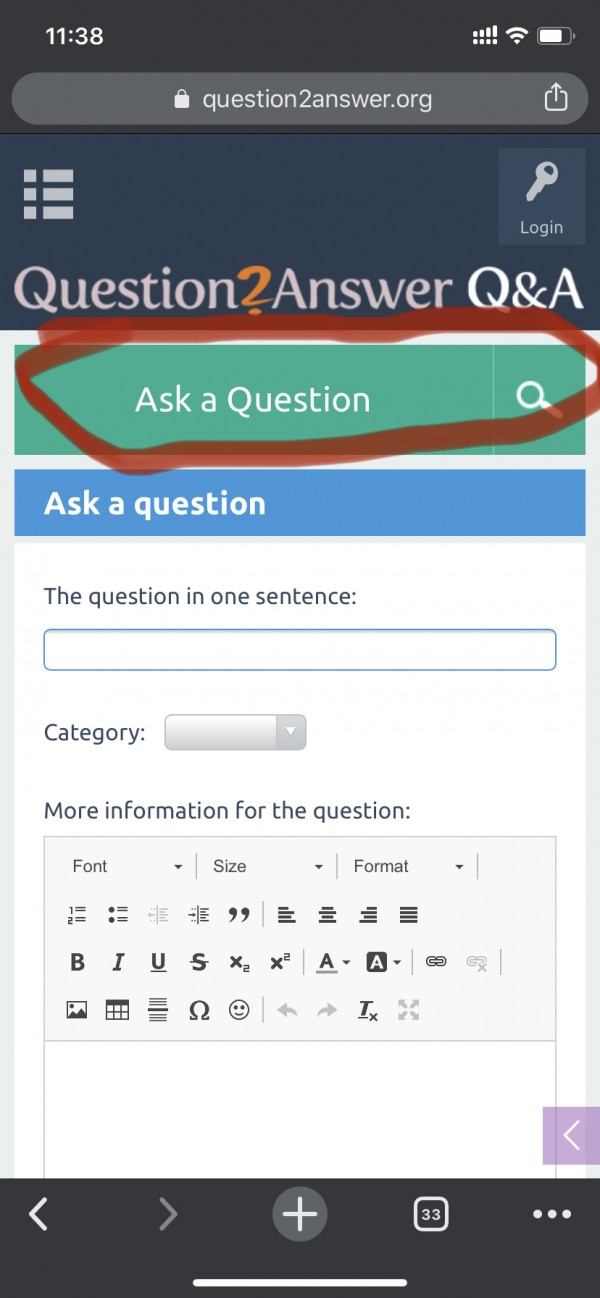Open the Size dropdown
The height and width of the screenshot is (1298, 600).
268,866
